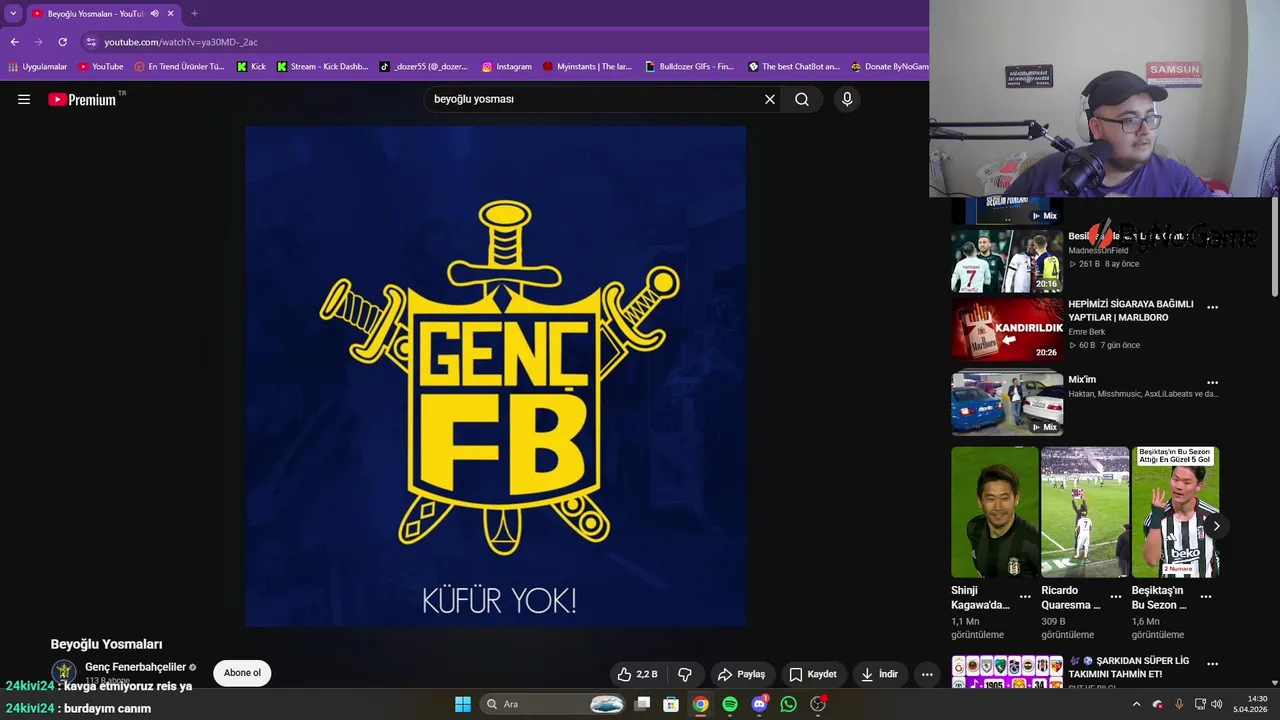Close the Beyoğlu Yosmaları browser tab
1280x720 pixels.
pos(171,14)
